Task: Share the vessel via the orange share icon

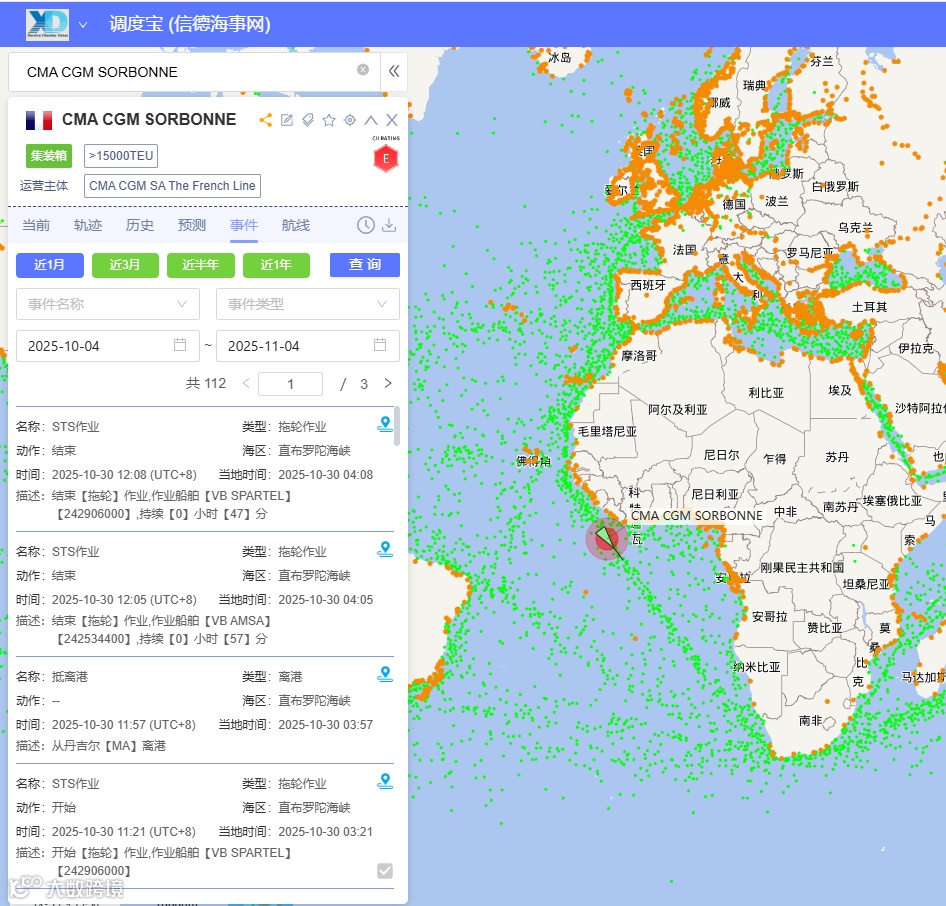Action: coord(265,120)
